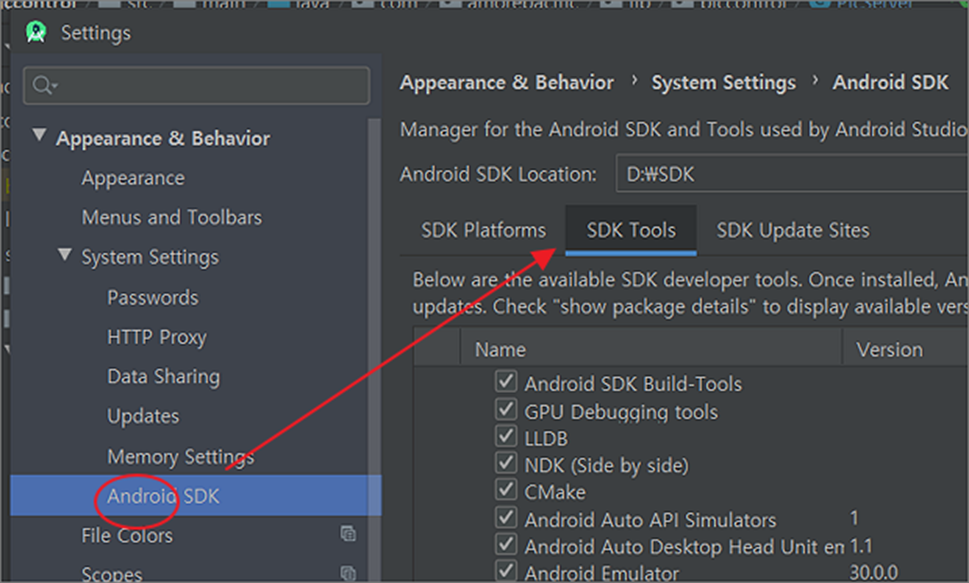Click Android SDK breadcrumb
The width and height of the screenshot is (969, 583).
(890, 82)
